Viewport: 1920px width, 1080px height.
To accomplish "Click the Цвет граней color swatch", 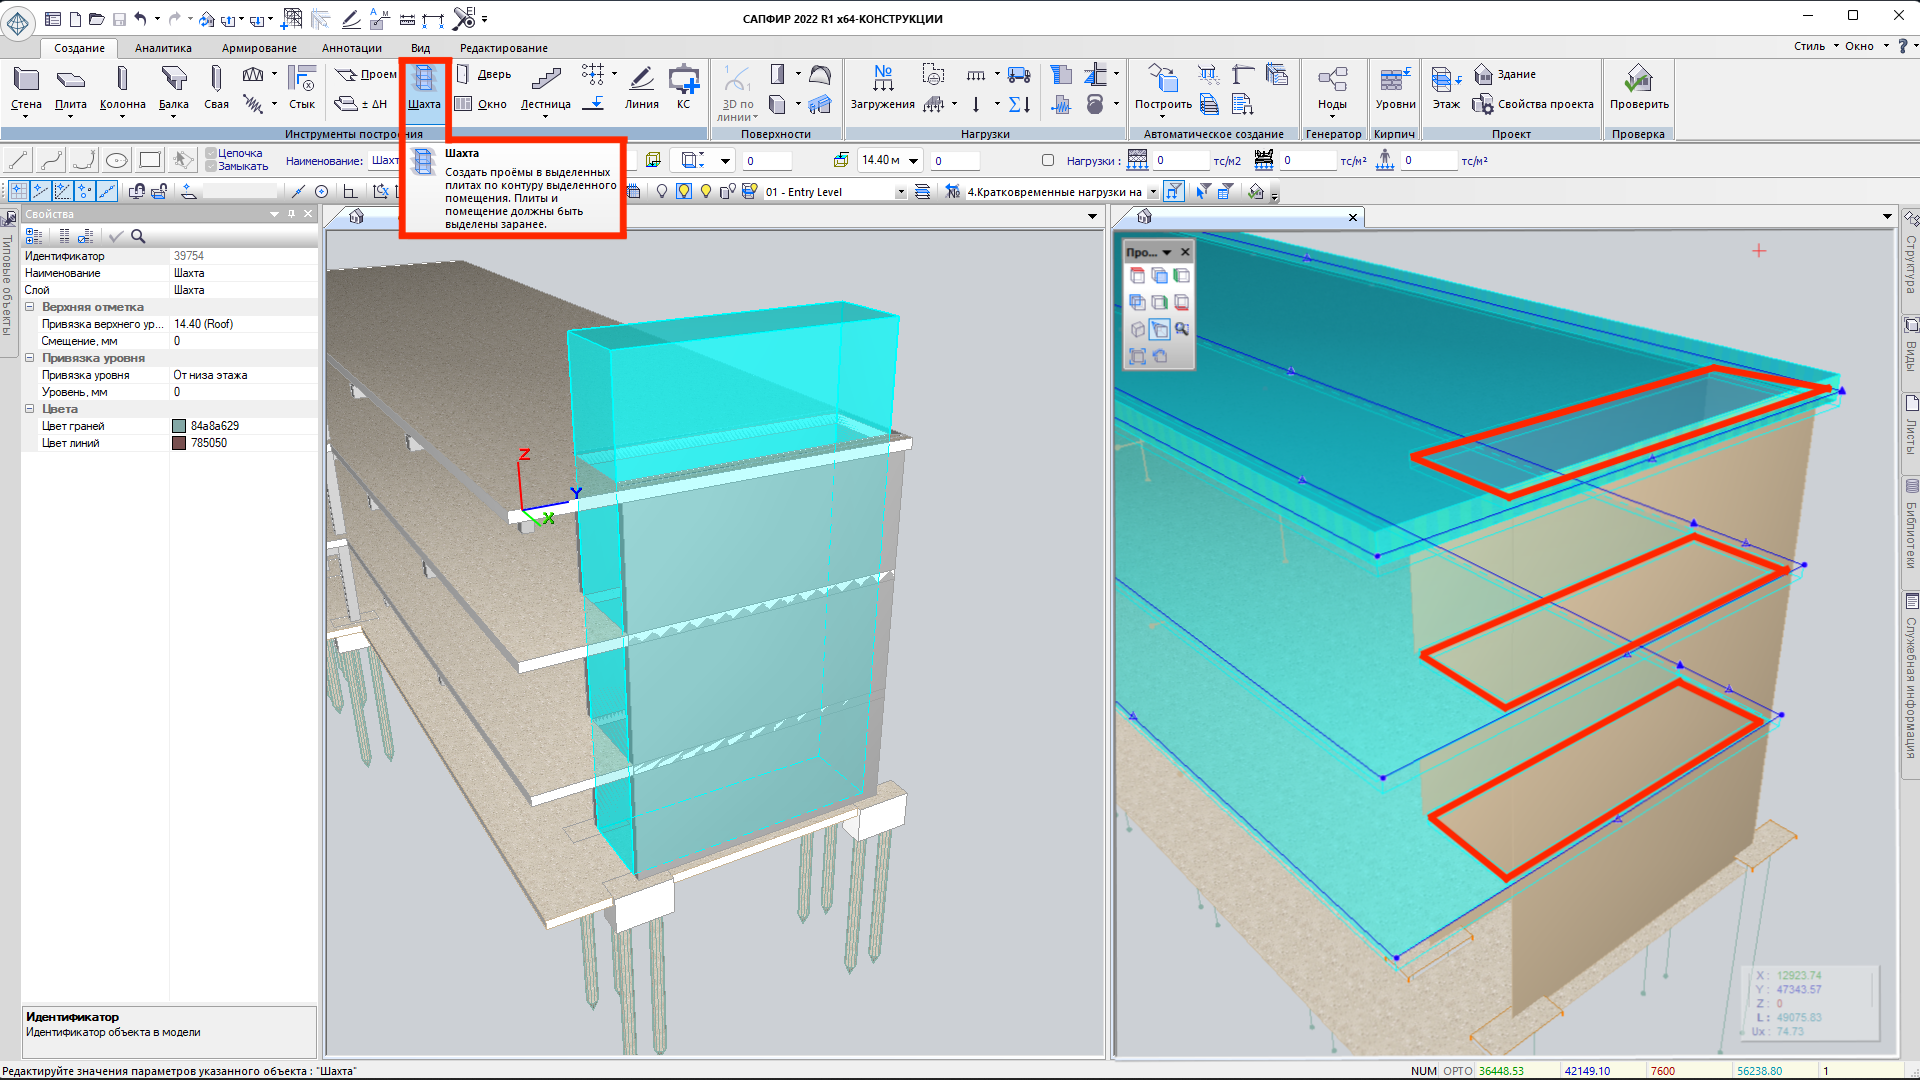I will click(x=179, y=426).
